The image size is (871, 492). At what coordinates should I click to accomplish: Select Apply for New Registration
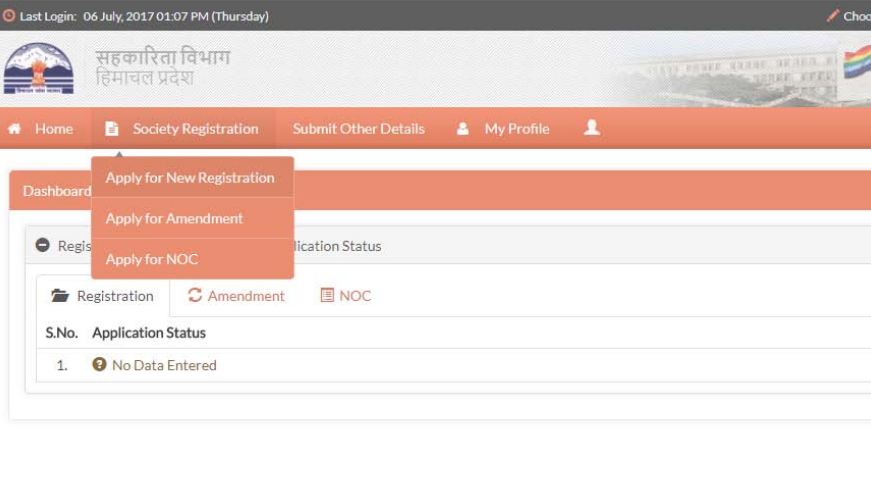click(192, 178)
